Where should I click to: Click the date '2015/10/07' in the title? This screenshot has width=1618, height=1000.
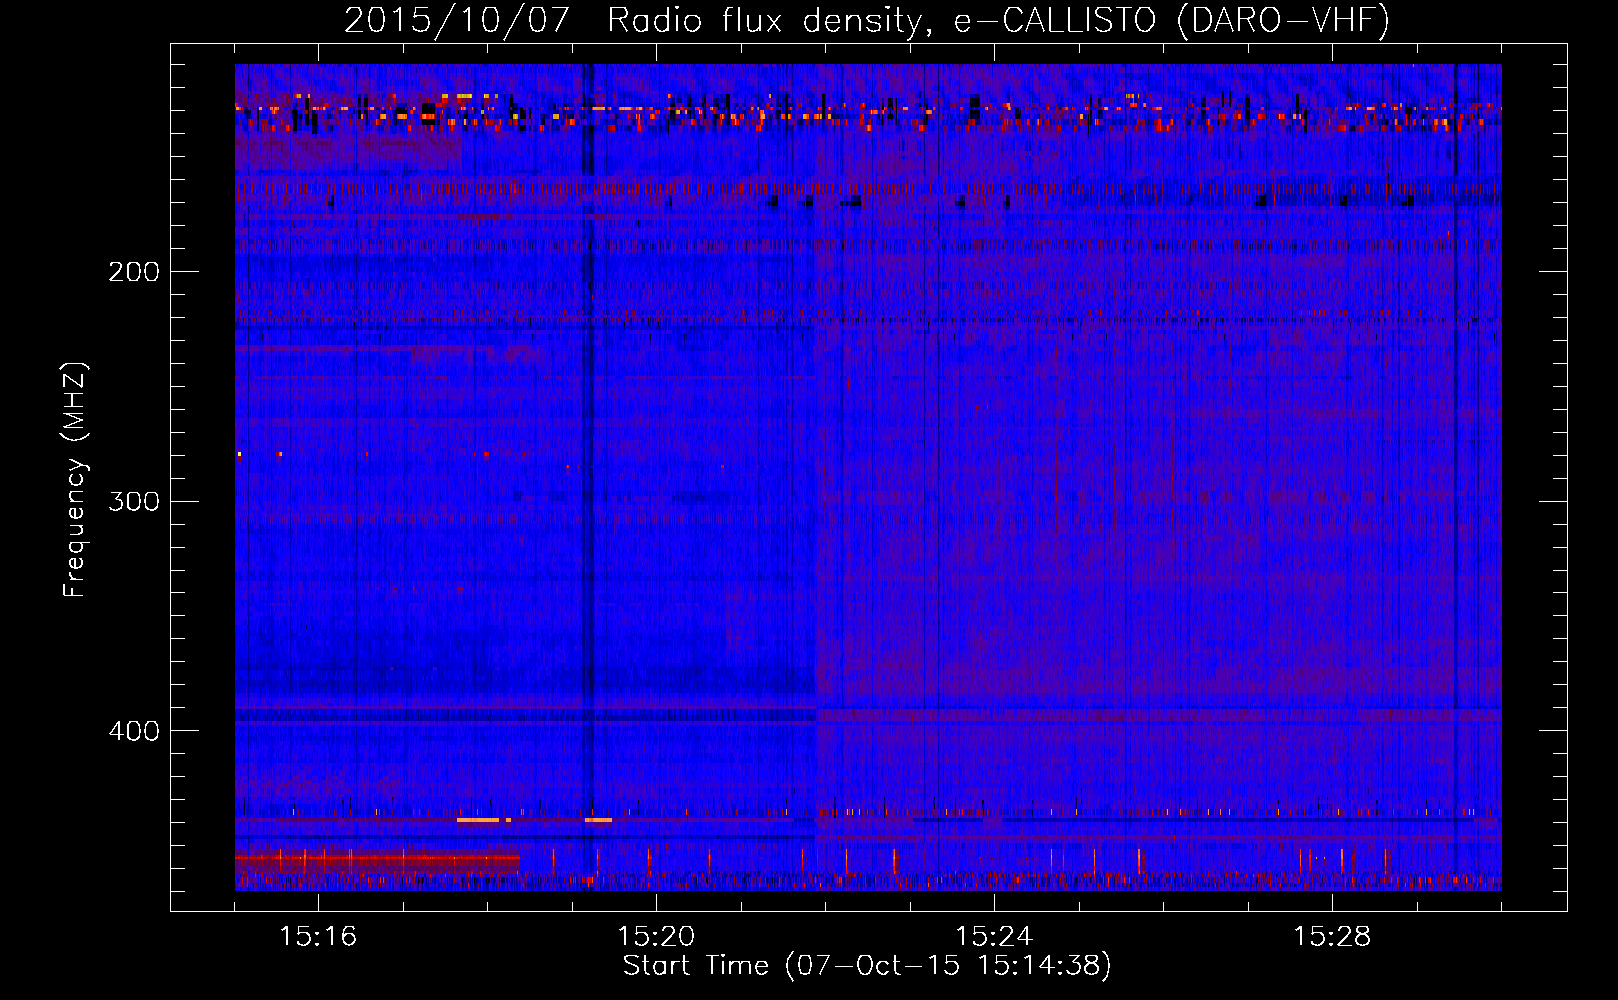[x=456, y=20]
